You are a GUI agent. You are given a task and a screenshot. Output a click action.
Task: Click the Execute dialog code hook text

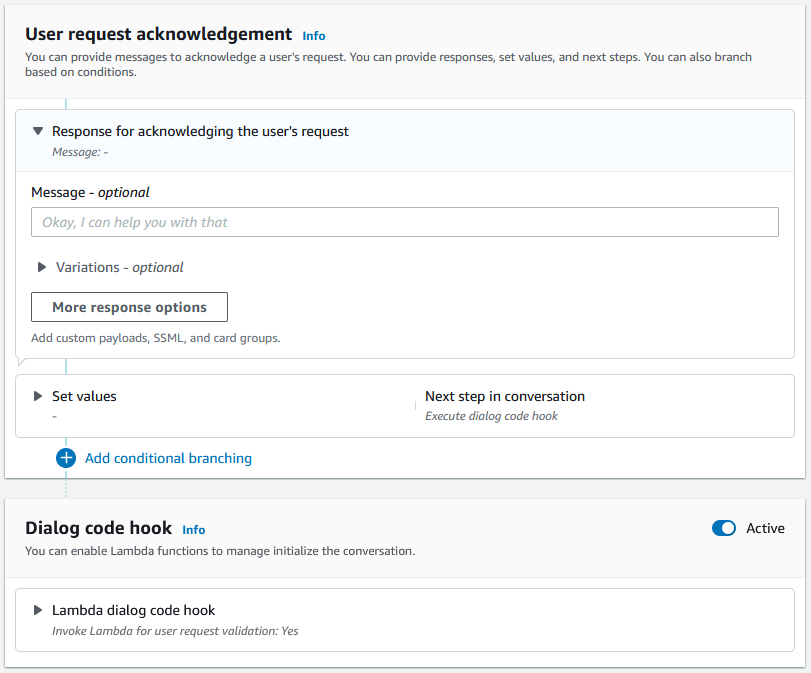[491, 416]
